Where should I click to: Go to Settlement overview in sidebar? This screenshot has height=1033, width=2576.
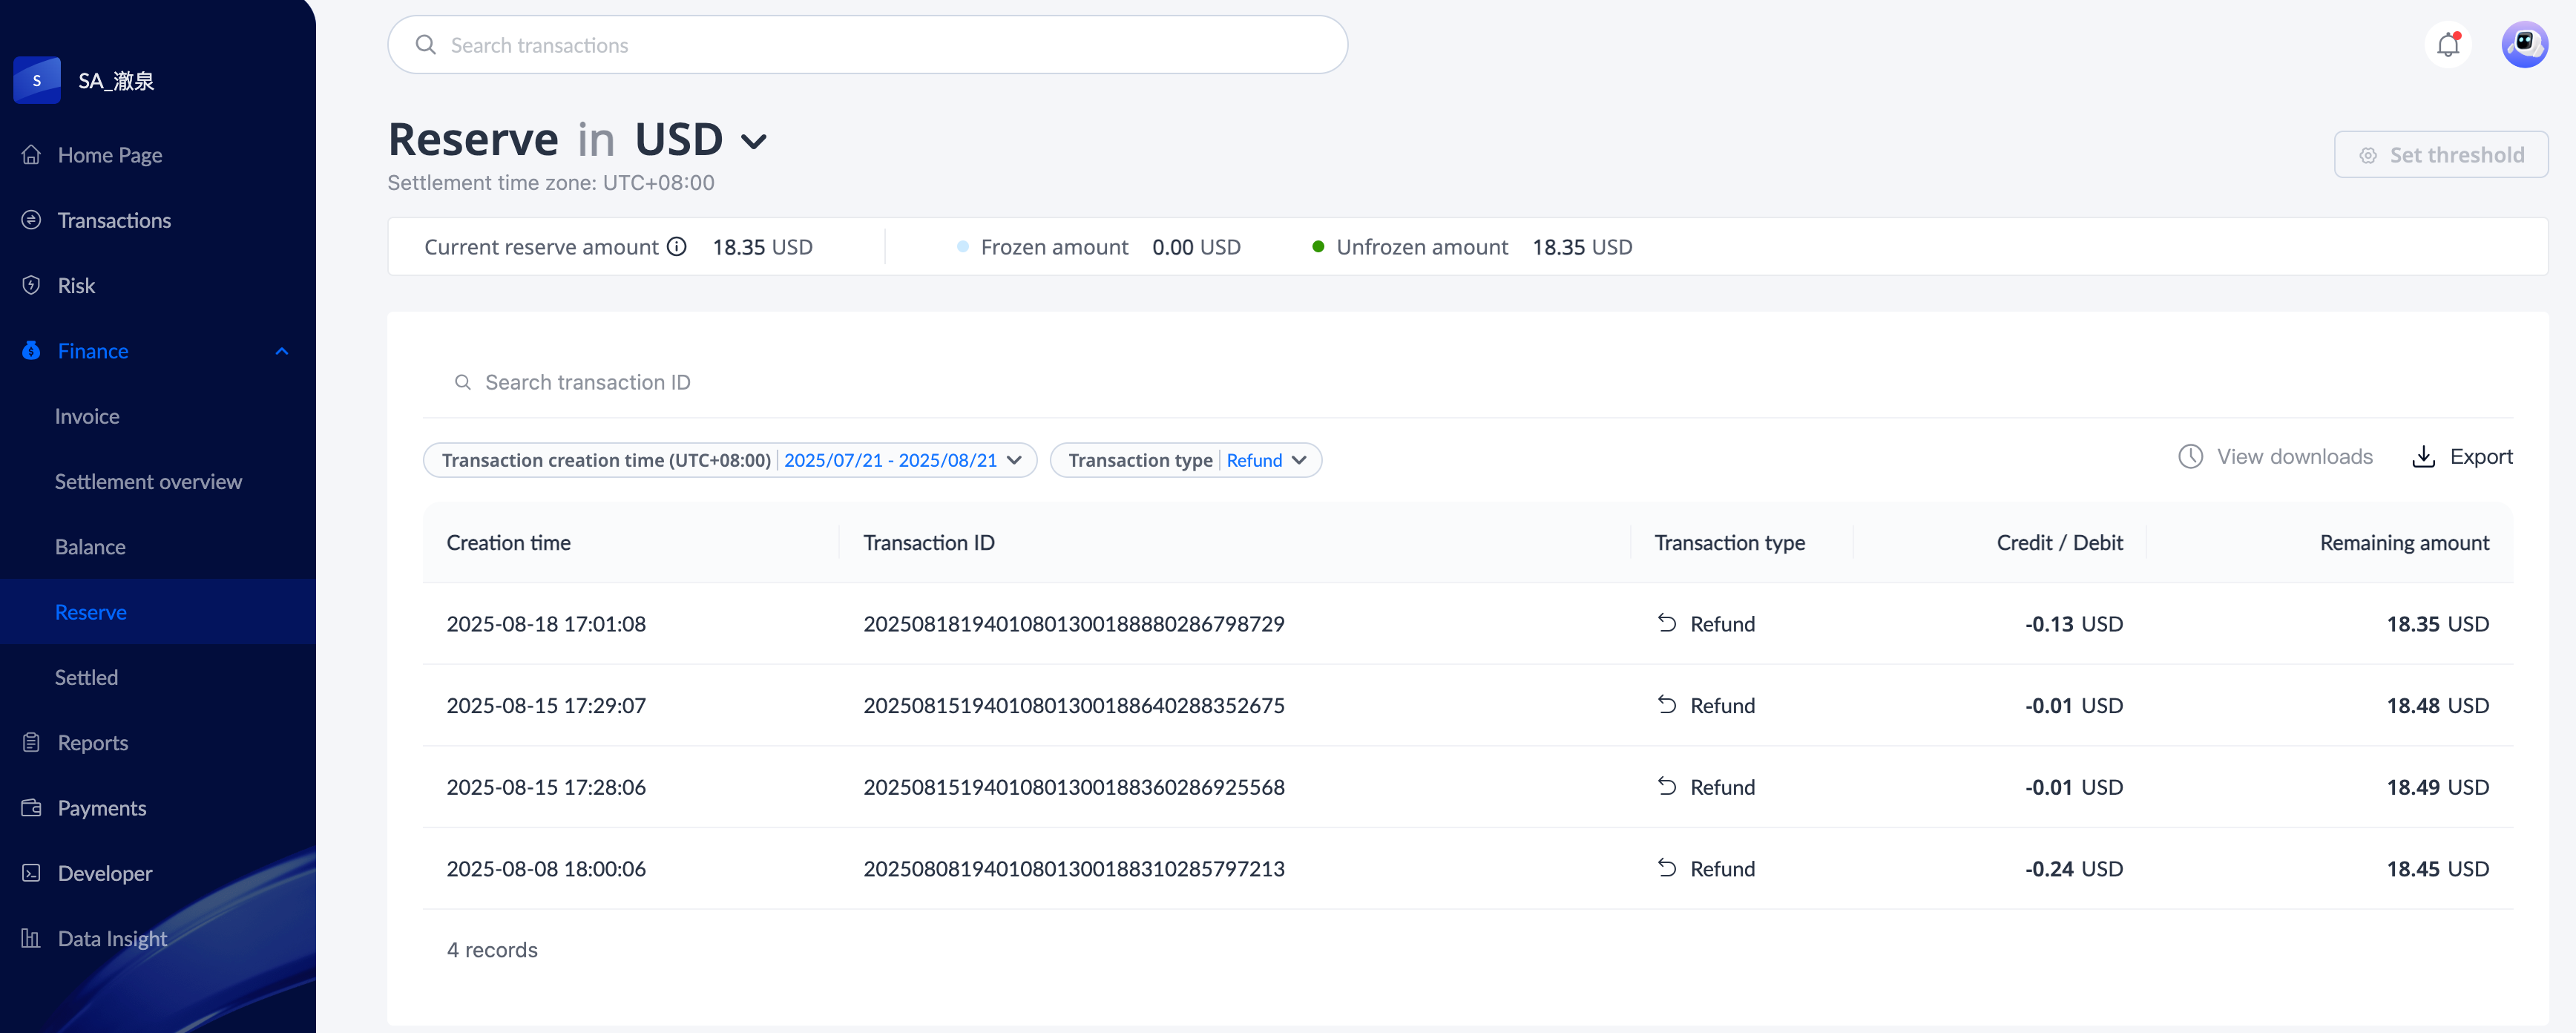pos(148,482)
